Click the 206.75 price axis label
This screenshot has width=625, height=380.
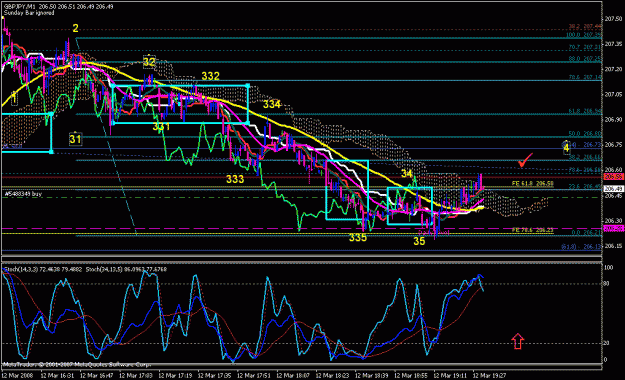pos(613,145)
